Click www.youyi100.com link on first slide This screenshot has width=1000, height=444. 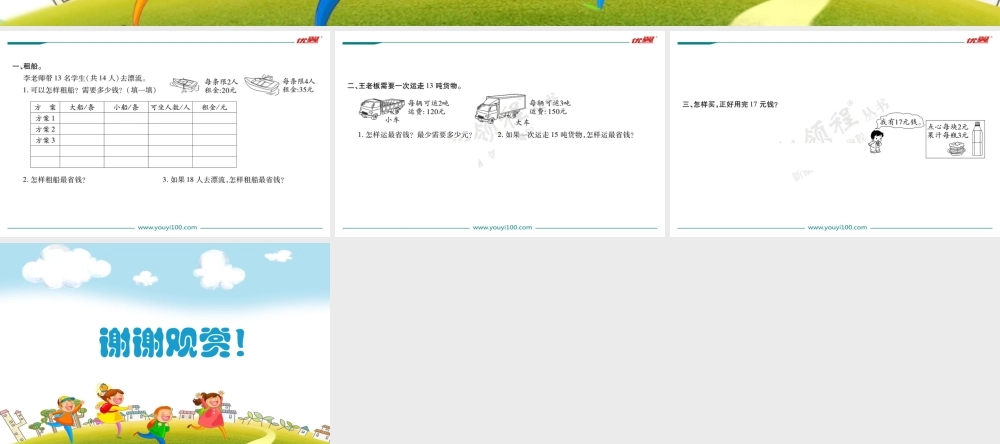click(x=168, y=227)
